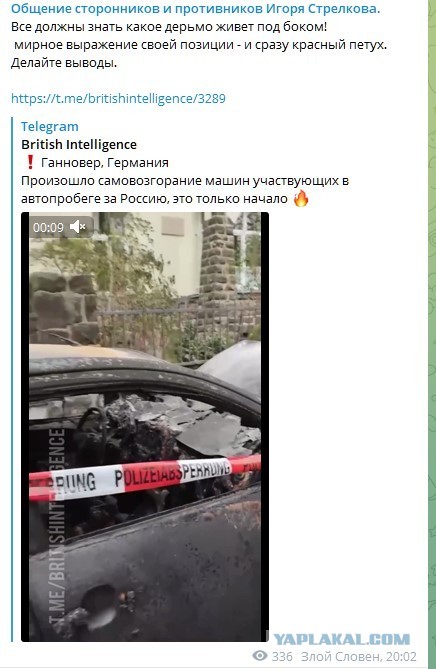Click the 'Делайте выводы.' message text

click(x=64, y=63)
